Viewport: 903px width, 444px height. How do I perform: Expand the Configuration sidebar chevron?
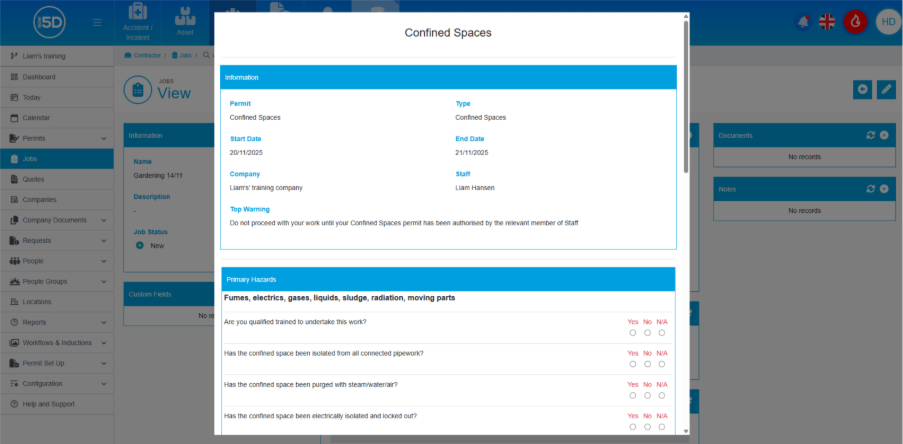coord(104,384)
